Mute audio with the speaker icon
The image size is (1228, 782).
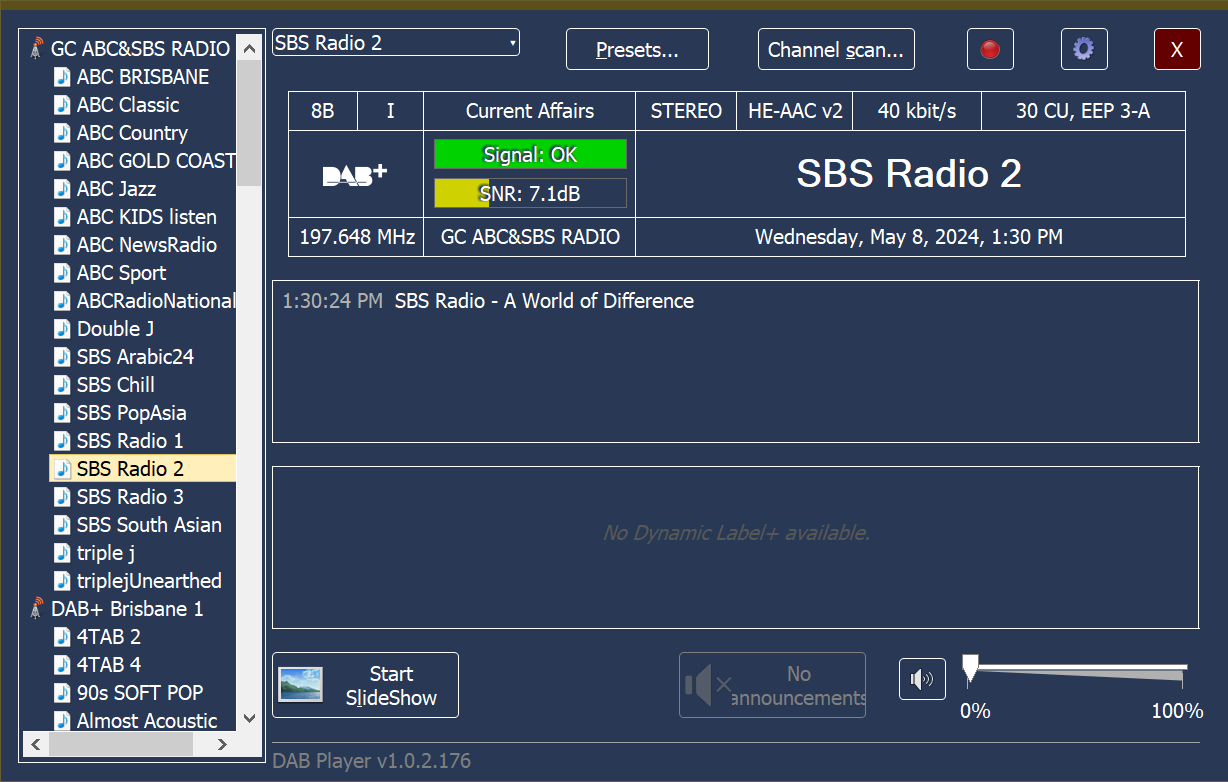pos(921,680)
